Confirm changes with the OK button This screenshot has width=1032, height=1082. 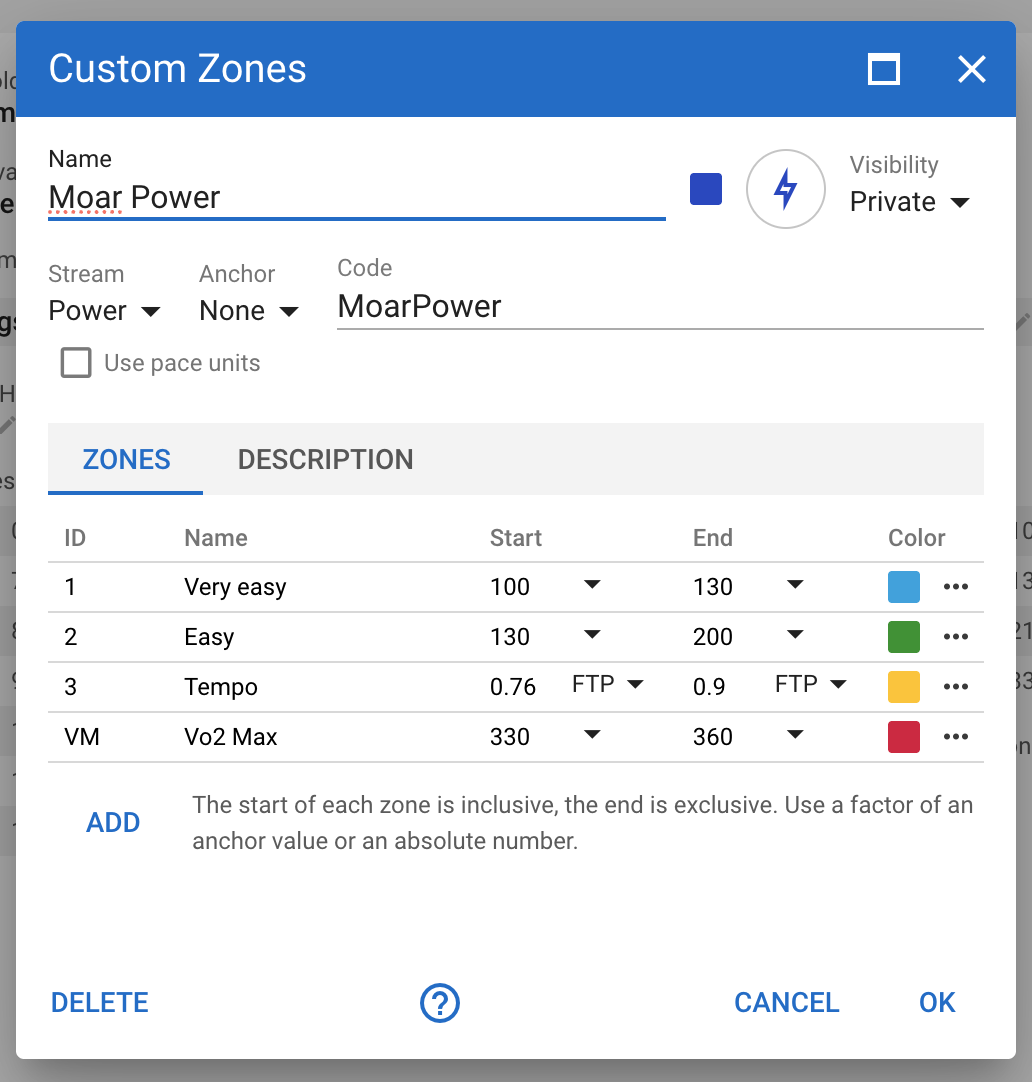[x=937, y=1002]
